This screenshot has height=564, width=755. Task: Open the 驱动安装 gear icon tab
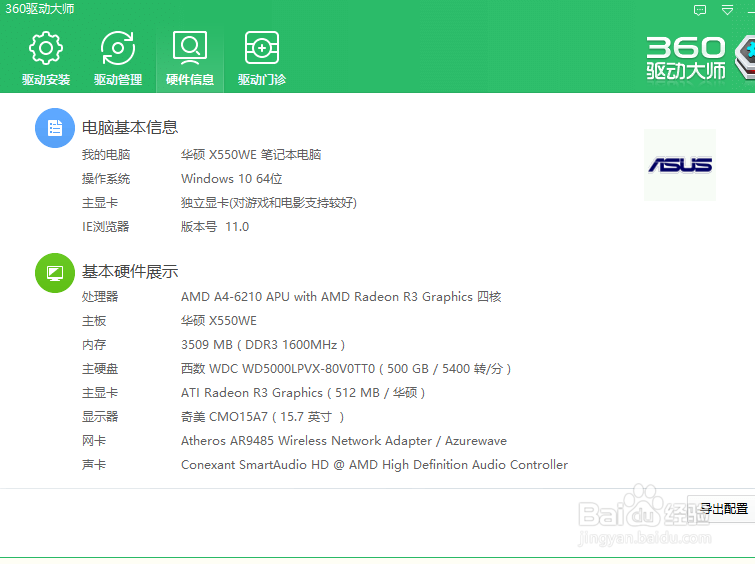[46, 58]
